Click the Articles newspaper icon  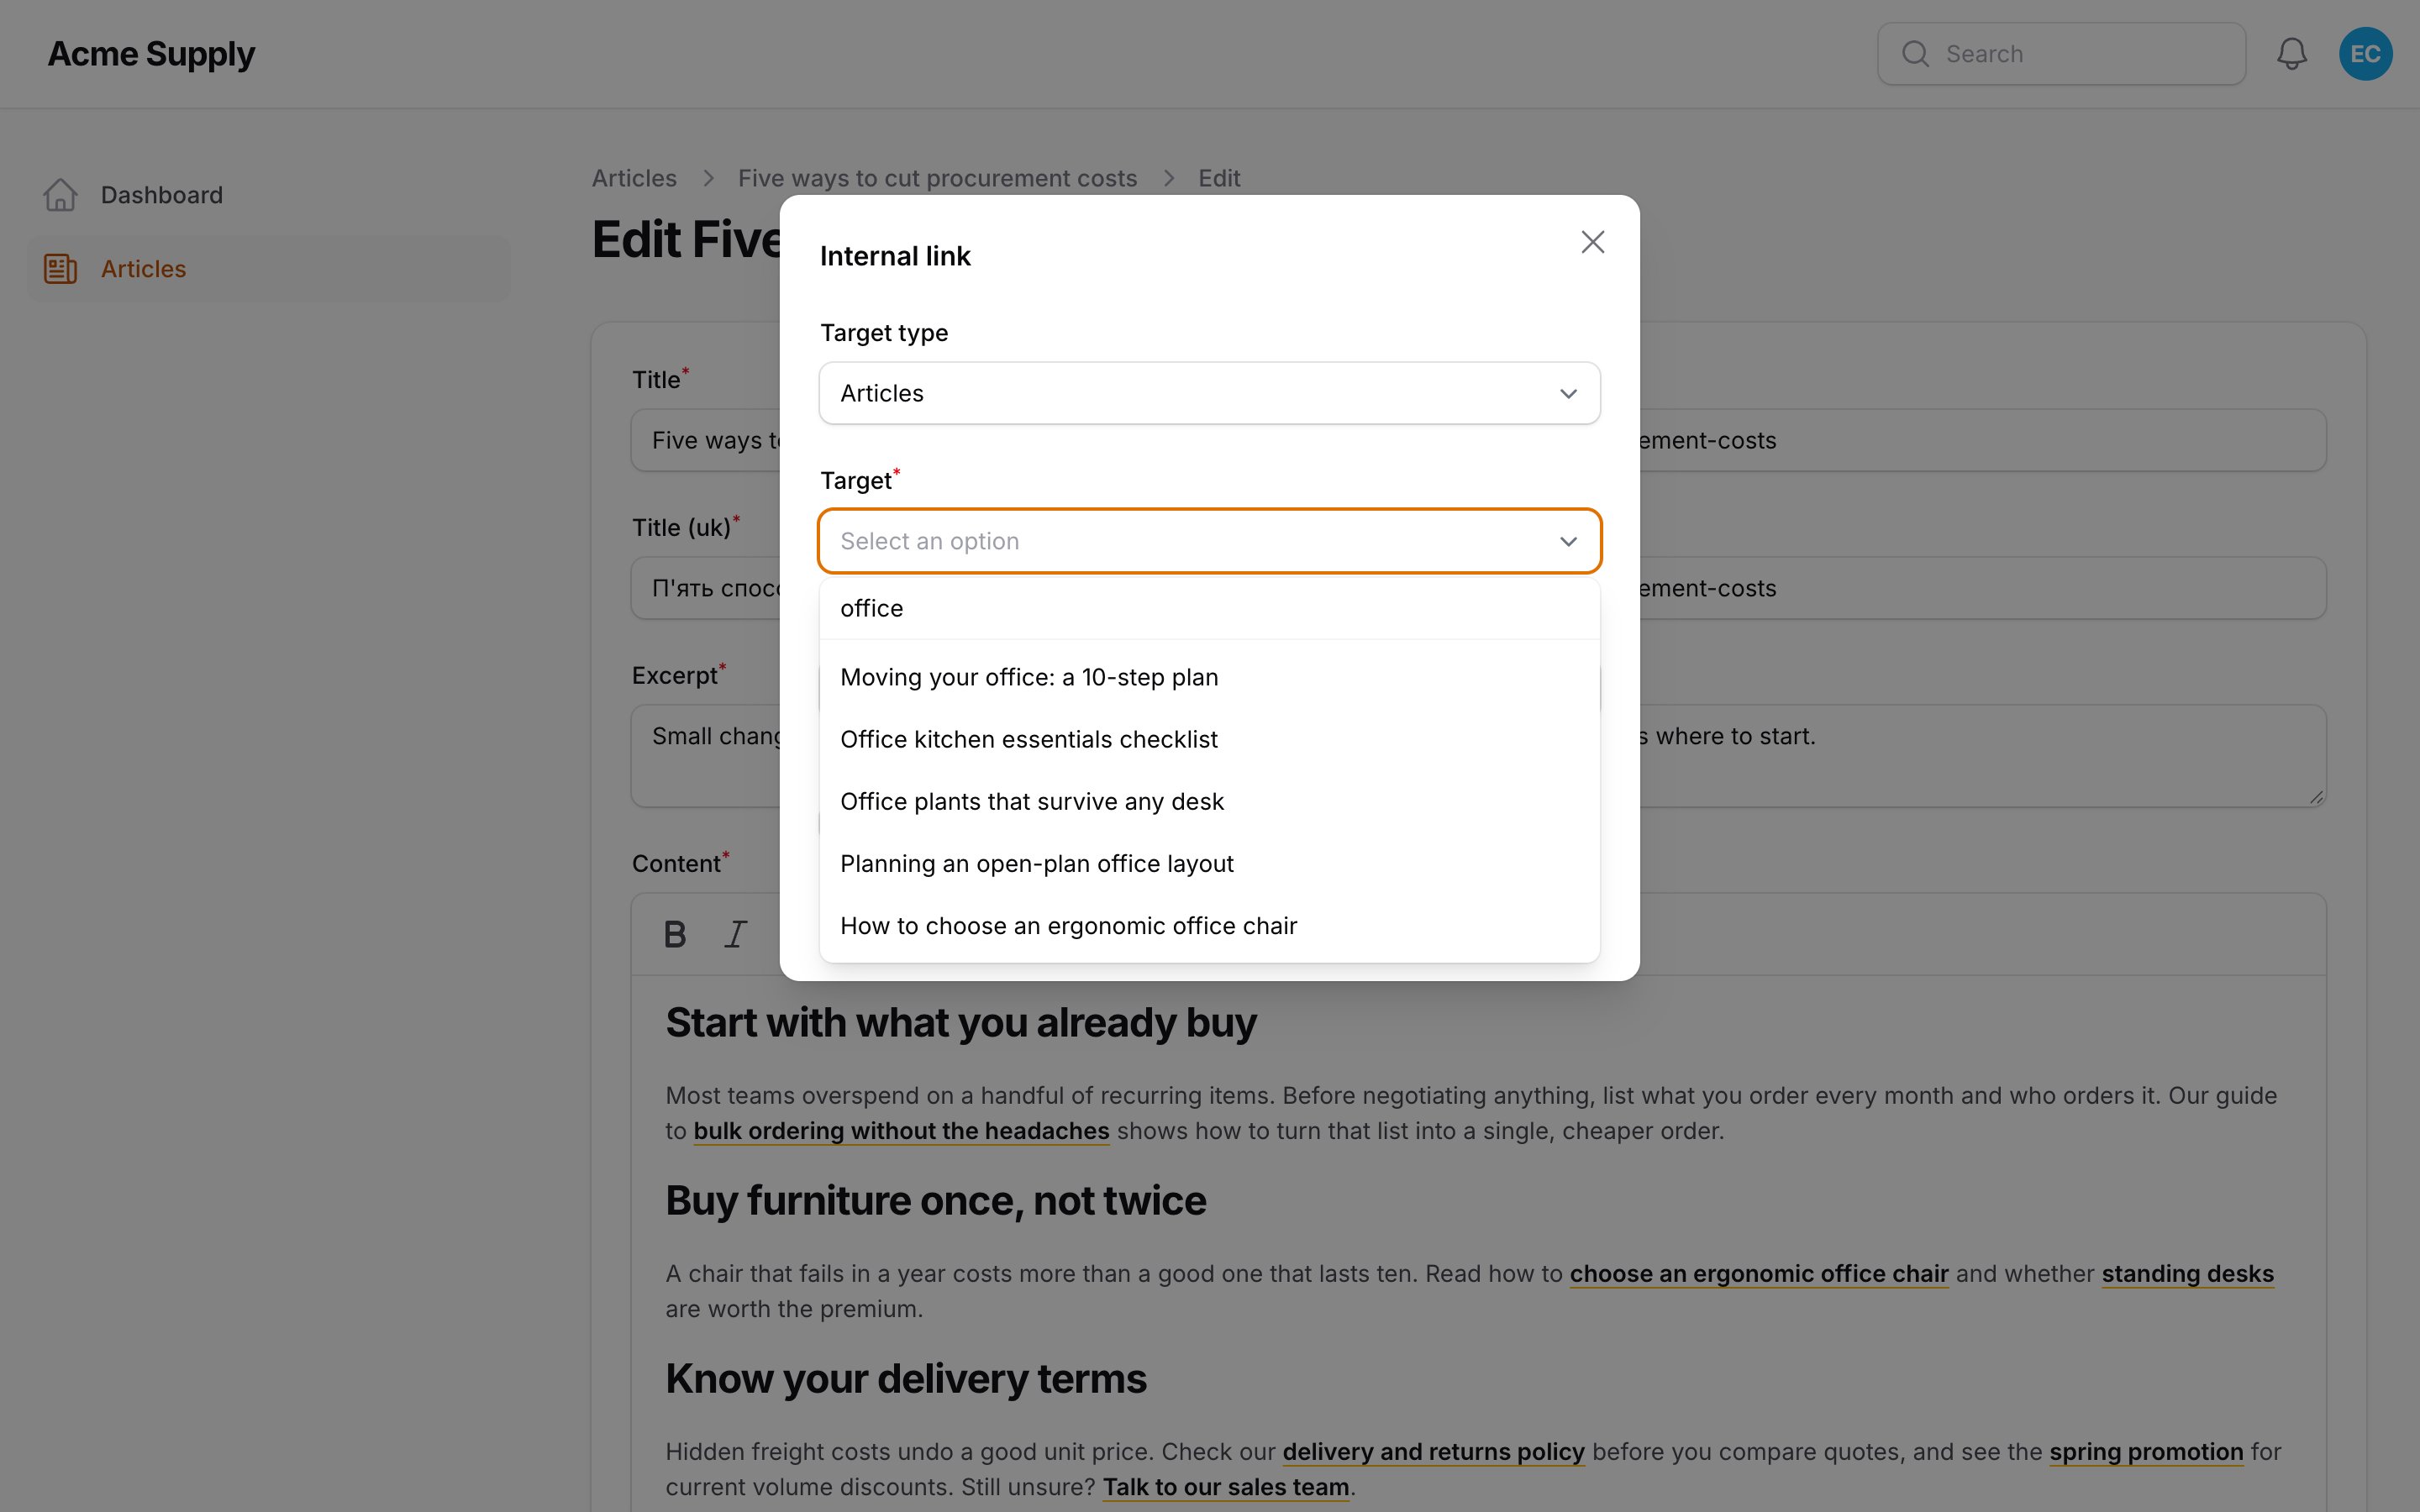60,269
